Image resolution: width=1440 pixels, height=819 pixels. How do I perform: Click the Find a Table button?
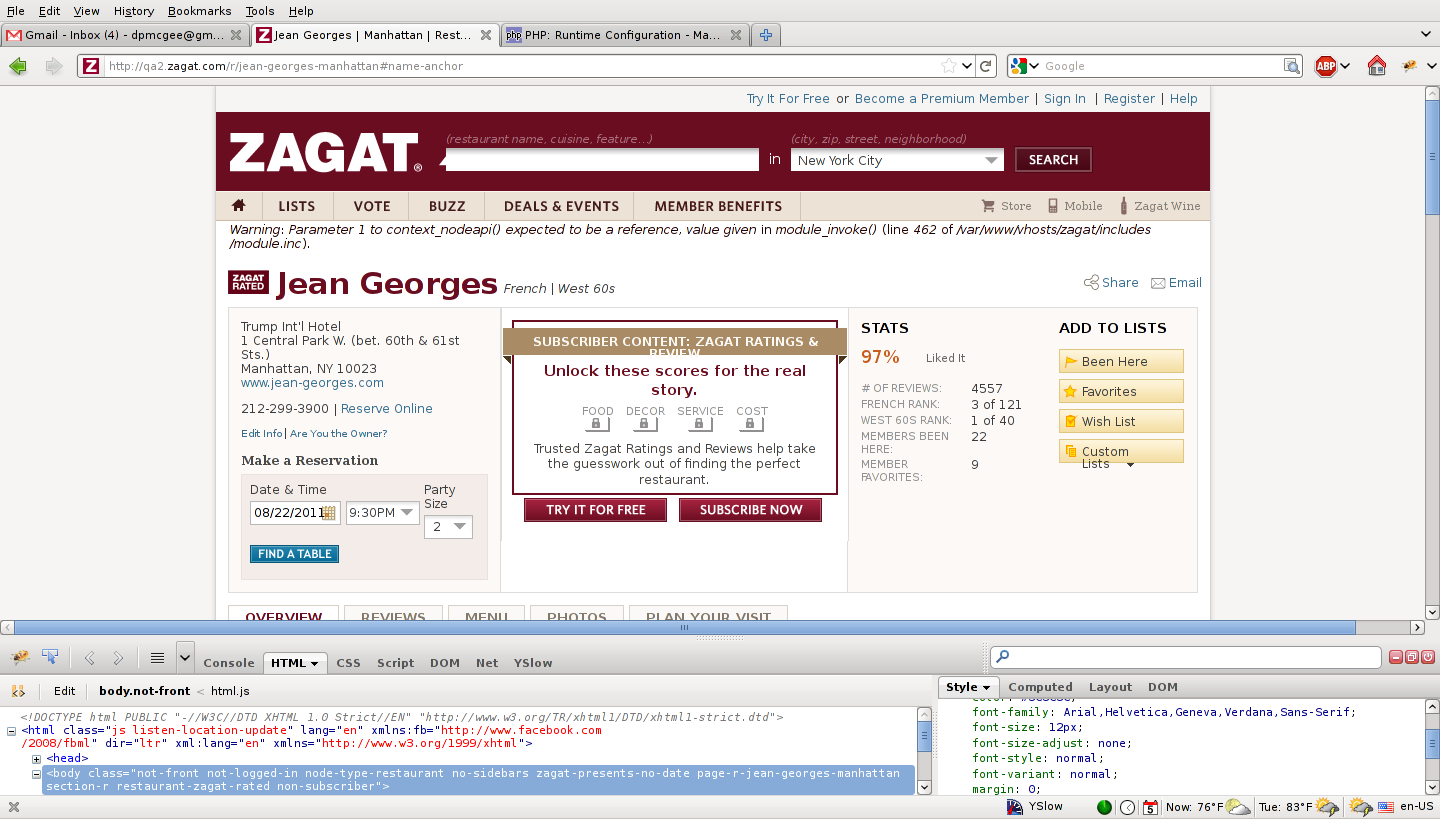[x=294, y=554]
